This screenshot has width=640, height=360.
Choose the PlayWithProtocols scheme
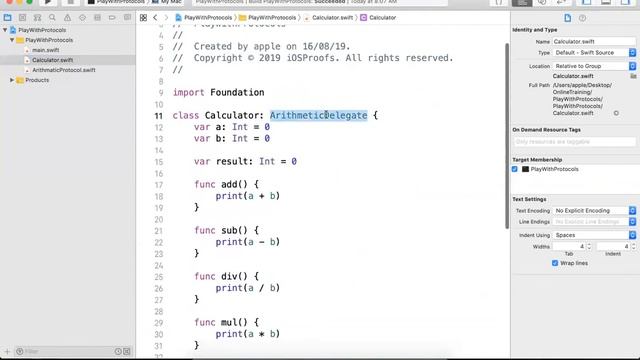point(116,2)
